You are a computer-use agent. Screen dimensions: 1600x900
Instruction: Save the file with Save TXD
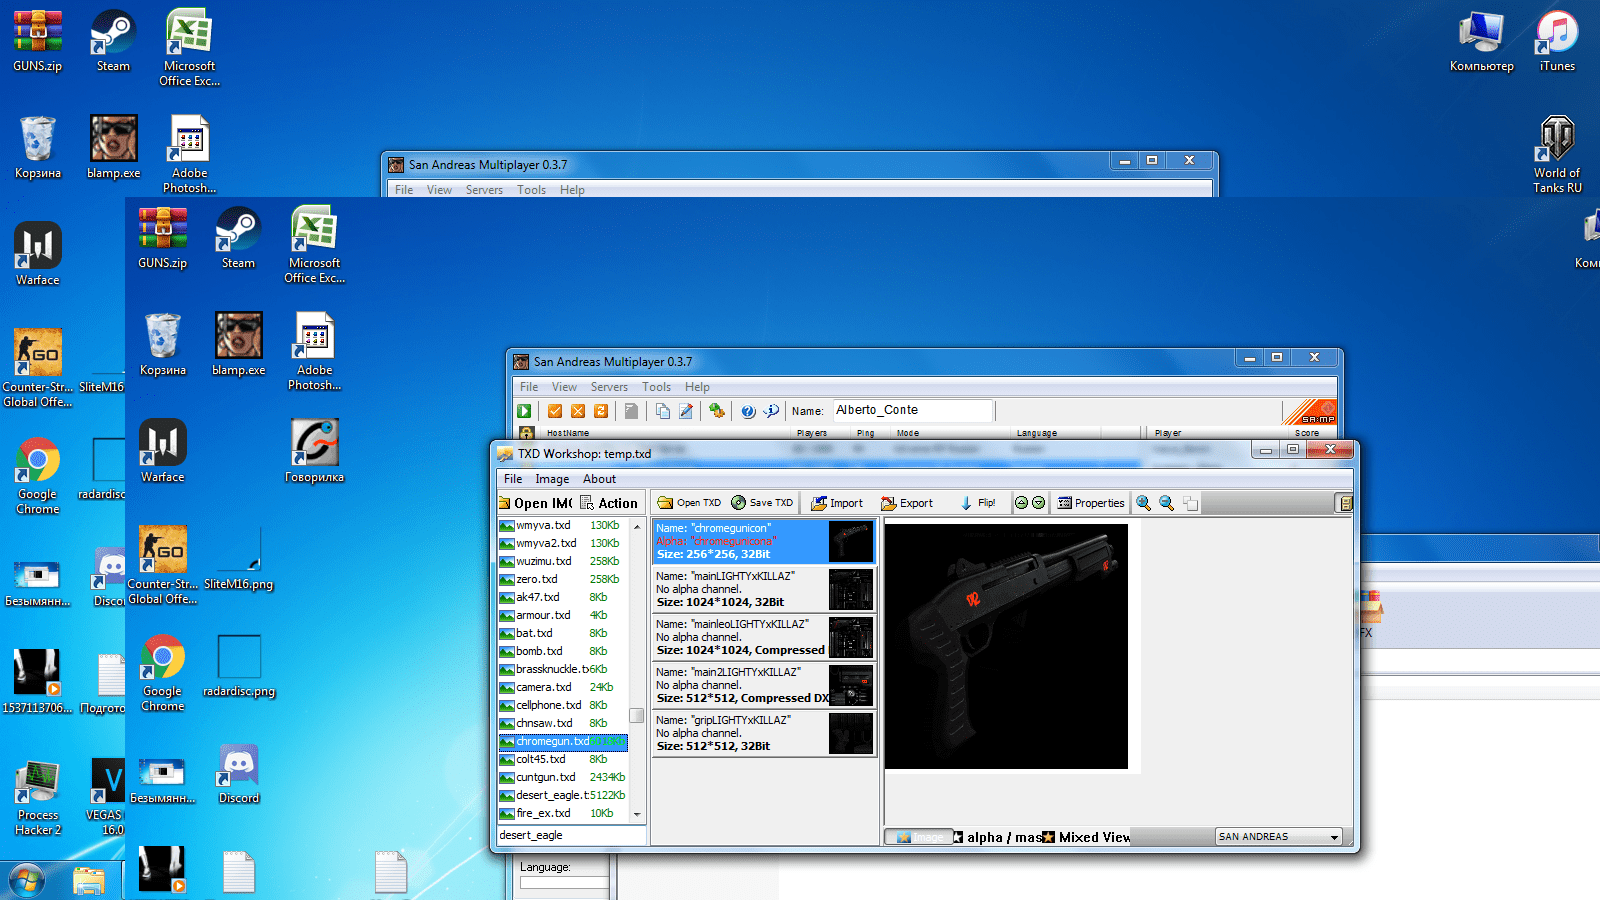click(x=762, y=503)
